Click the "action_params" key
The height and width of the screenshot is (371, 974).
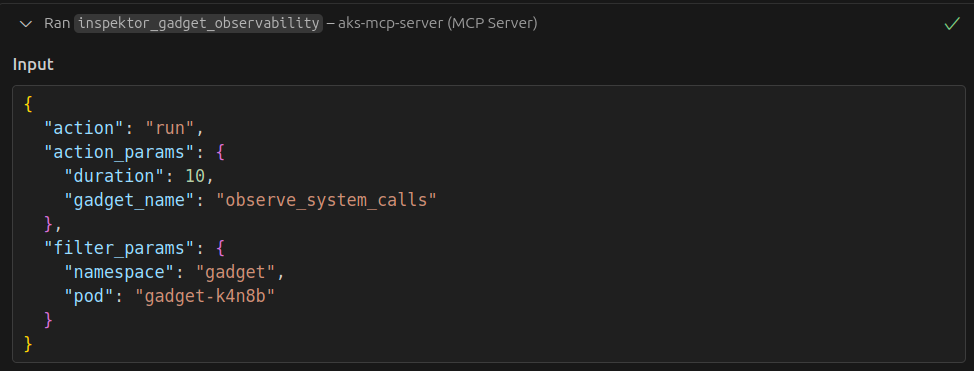(x=115, y=152)
